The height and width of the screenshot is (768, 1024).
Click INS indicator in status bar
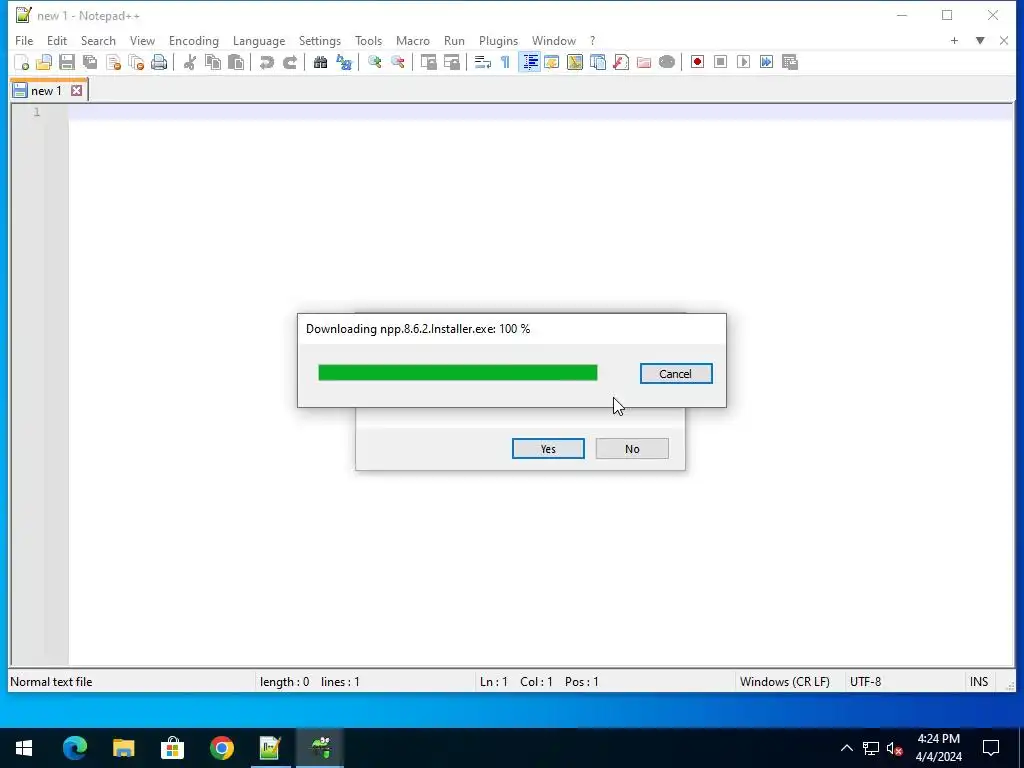point(979,682)
